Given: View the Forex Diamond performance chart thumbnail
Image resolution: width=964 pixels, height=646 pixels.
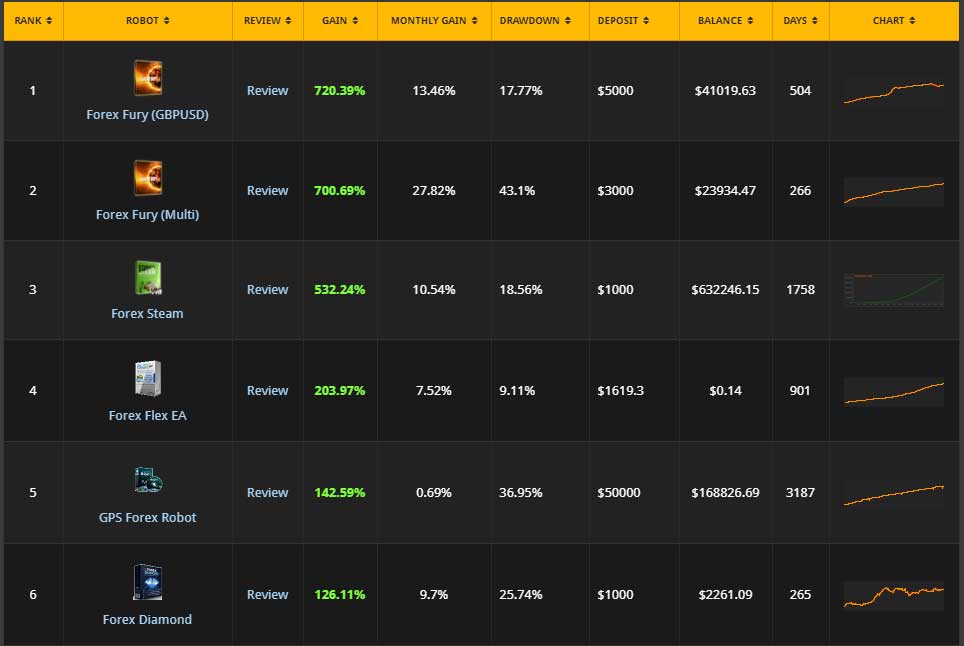Looking at the screenshot, I should pyautogui.click(x=893, y=594).
